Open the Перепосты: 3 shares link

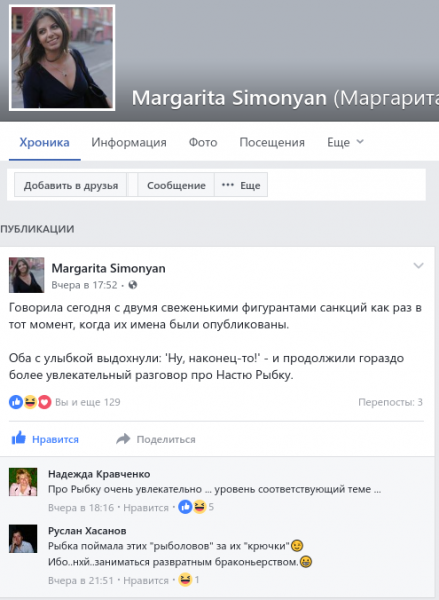390,402
